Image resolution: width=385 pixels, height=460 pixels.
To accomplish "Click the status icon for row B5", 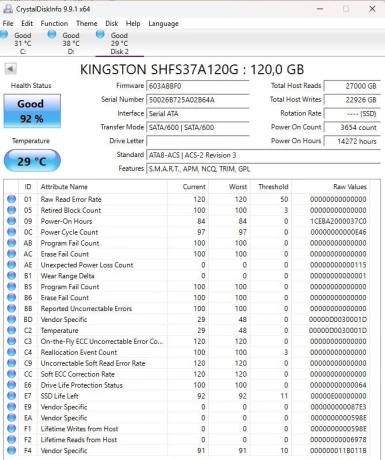I will (x=11, y=287).
